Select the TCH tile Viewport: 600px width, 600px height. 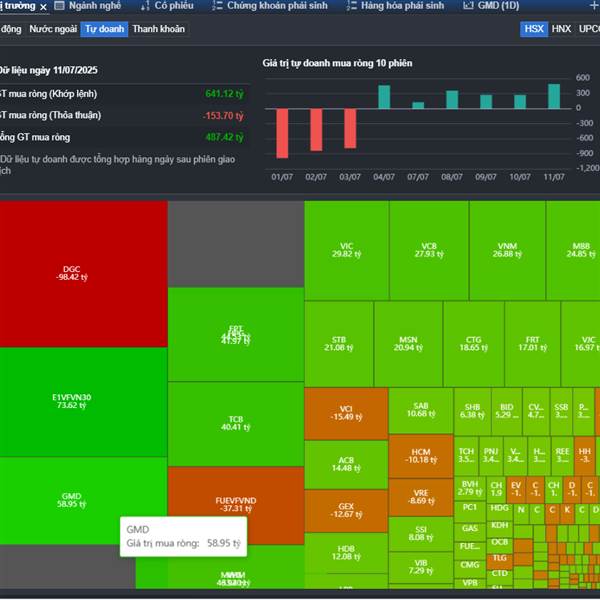(x=466, y=455)
